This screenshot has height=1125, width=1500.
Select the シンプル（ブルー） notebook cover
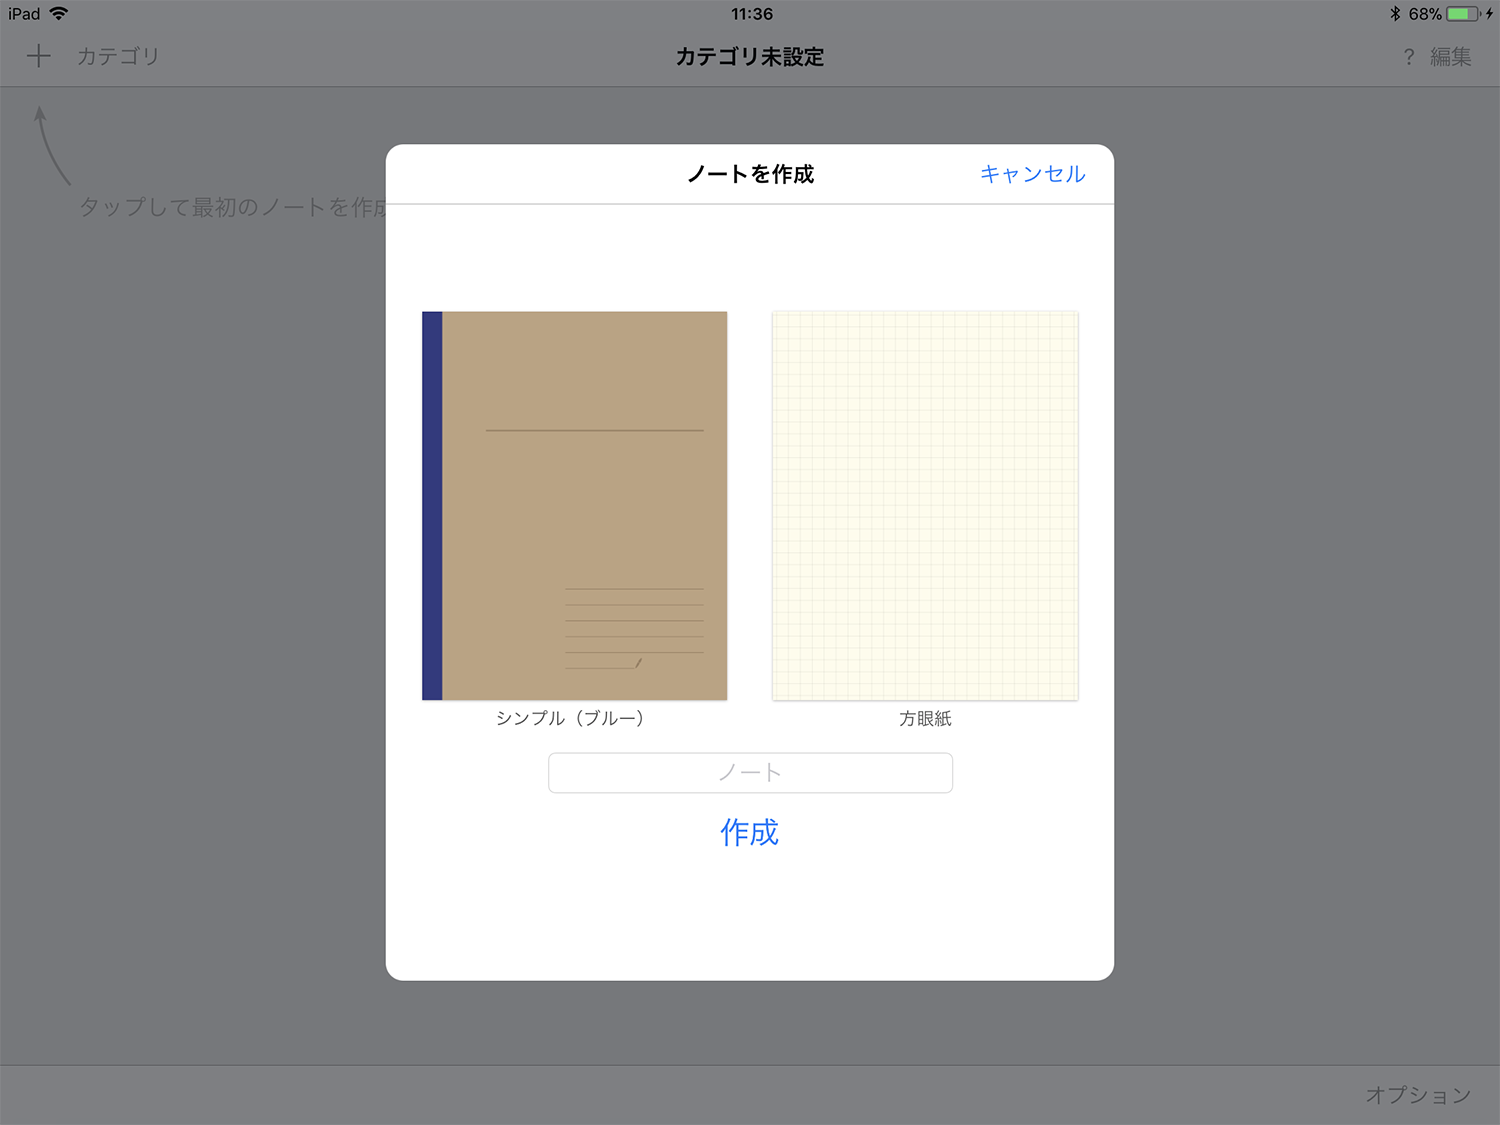pyautogui.click(x=574, y=505)
